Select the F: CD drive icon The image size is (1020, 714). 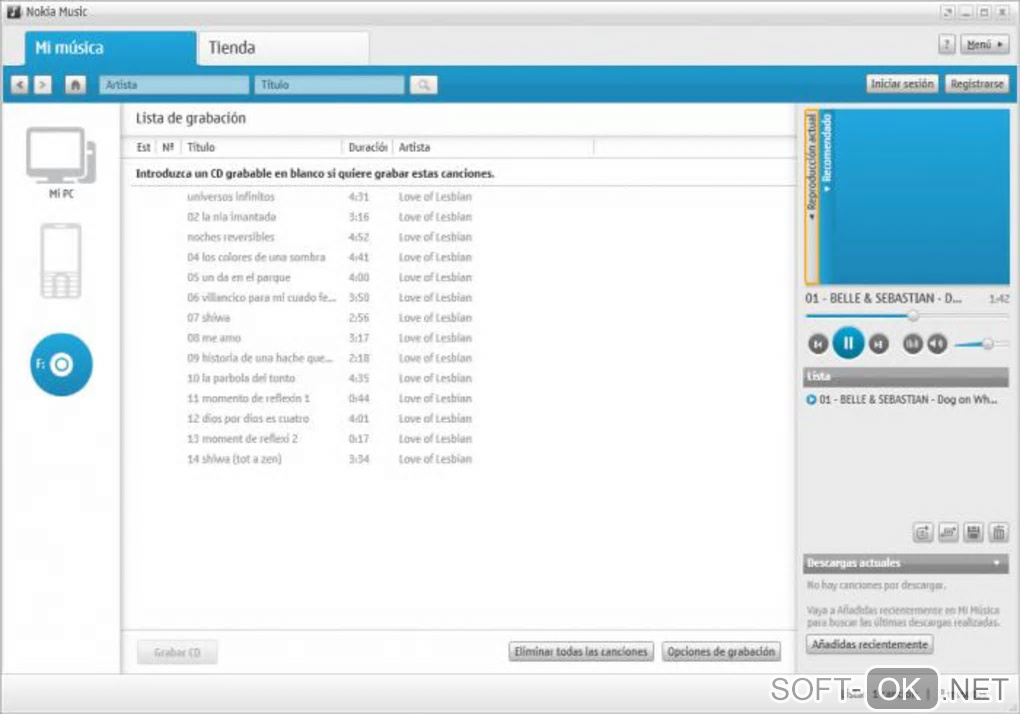click(61, 364)
